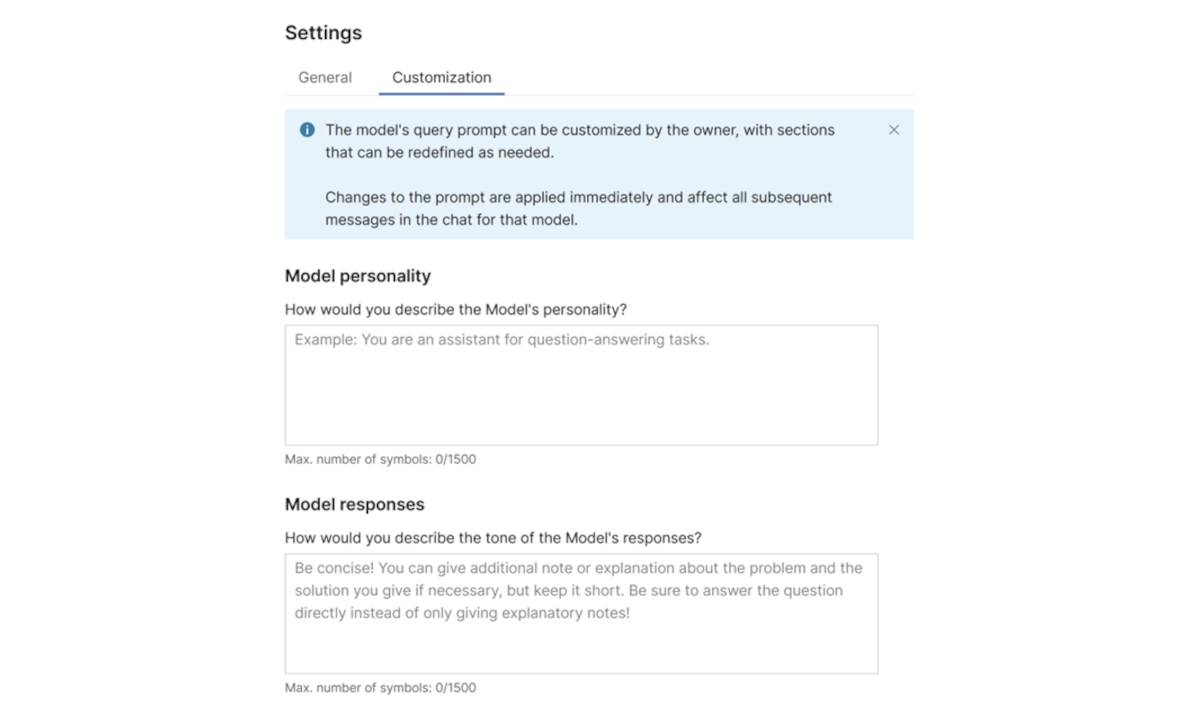The width and height of the screenshot is (1192, 706).
Task: Open the Customization tab
Action: pos(441,77)
